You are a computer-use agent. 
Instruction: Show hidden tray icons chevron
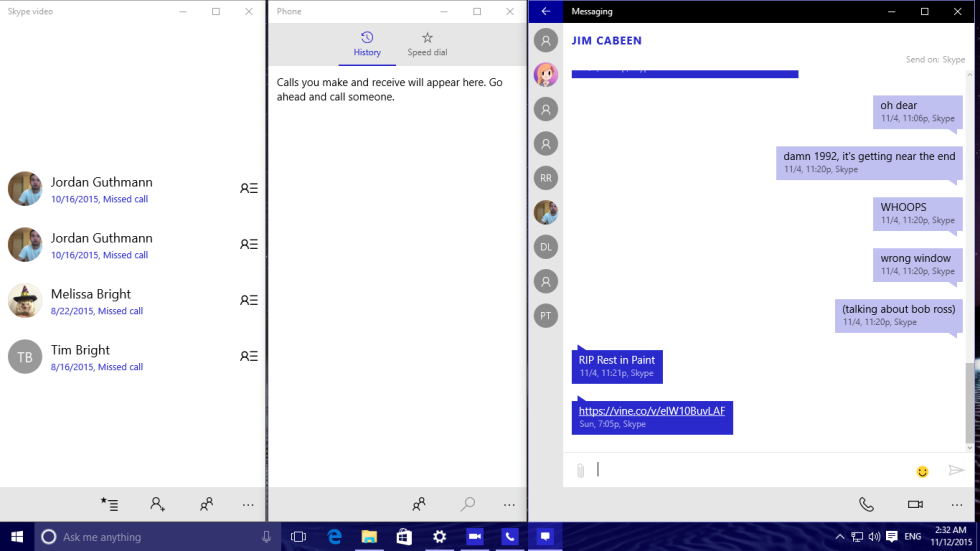[840, 537]
